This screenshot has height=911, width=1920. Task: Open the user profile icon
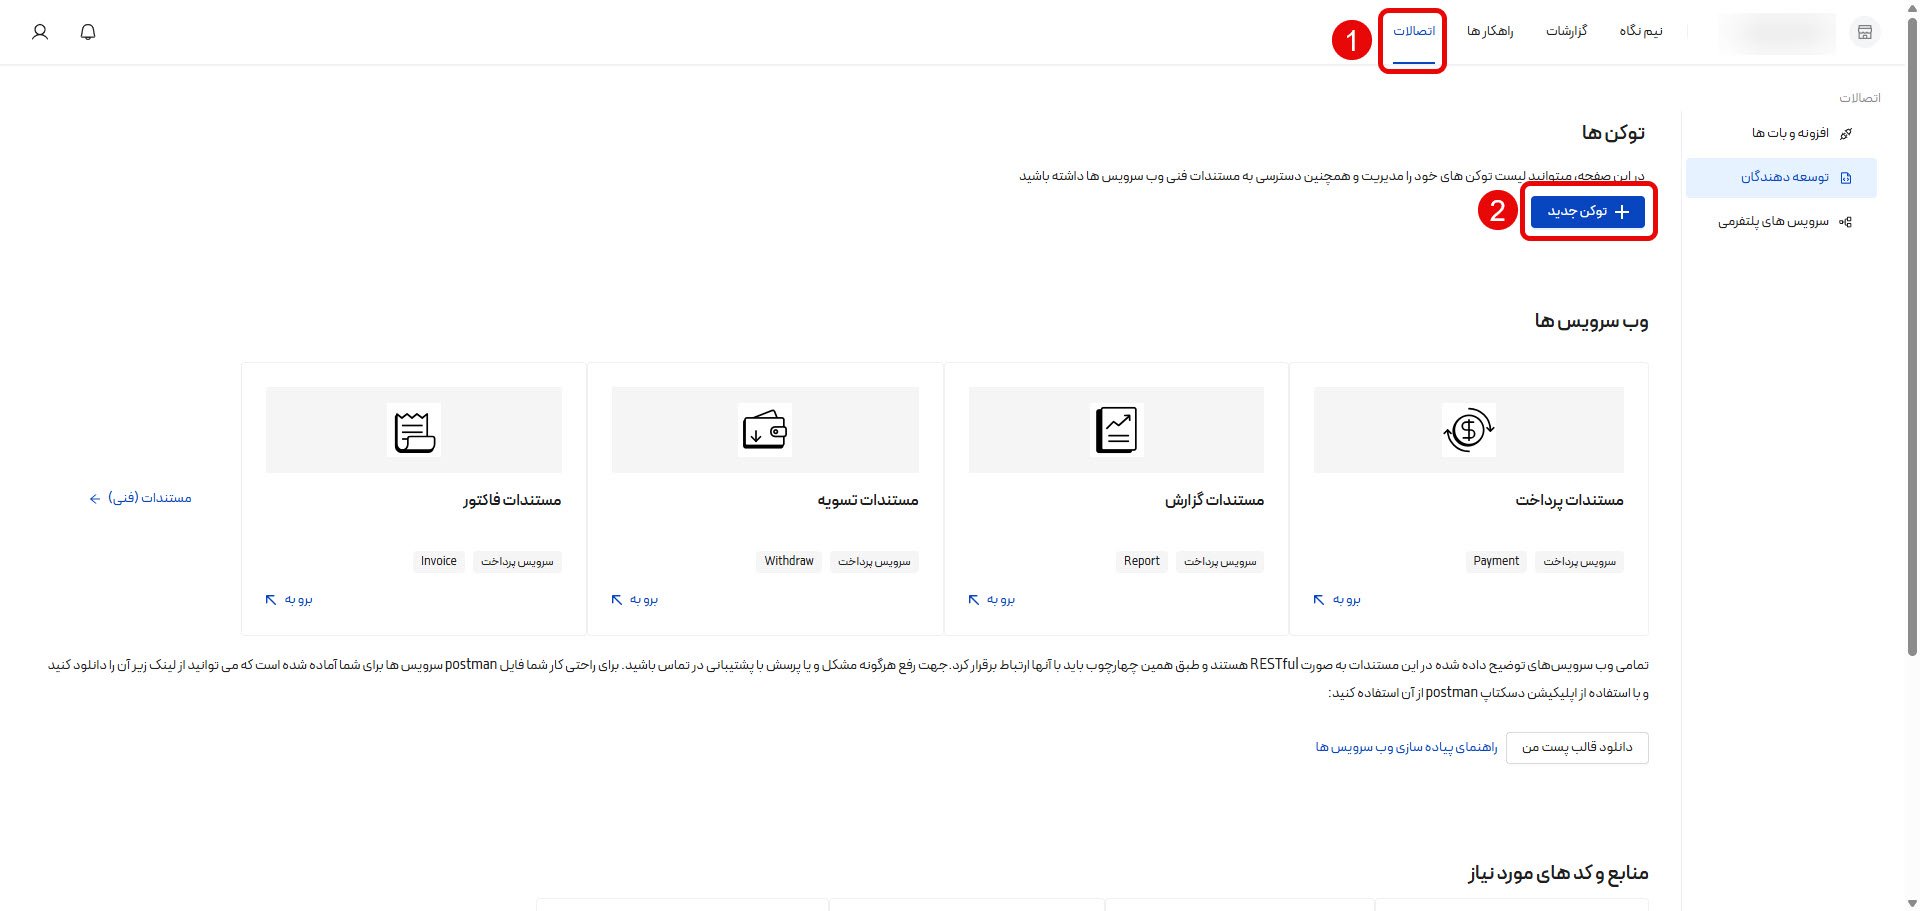coord(40,32)
